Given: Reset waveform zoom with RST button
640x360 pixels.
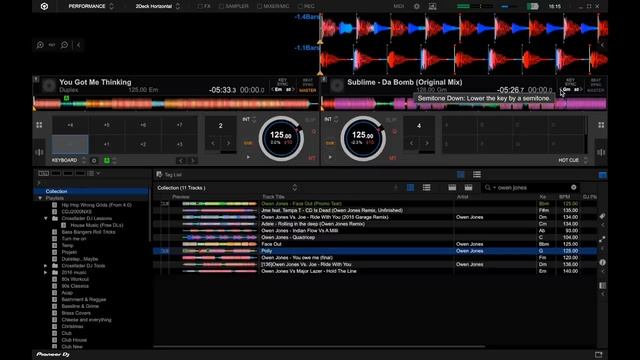Looking at the screenshot, I should click(52, 45).
